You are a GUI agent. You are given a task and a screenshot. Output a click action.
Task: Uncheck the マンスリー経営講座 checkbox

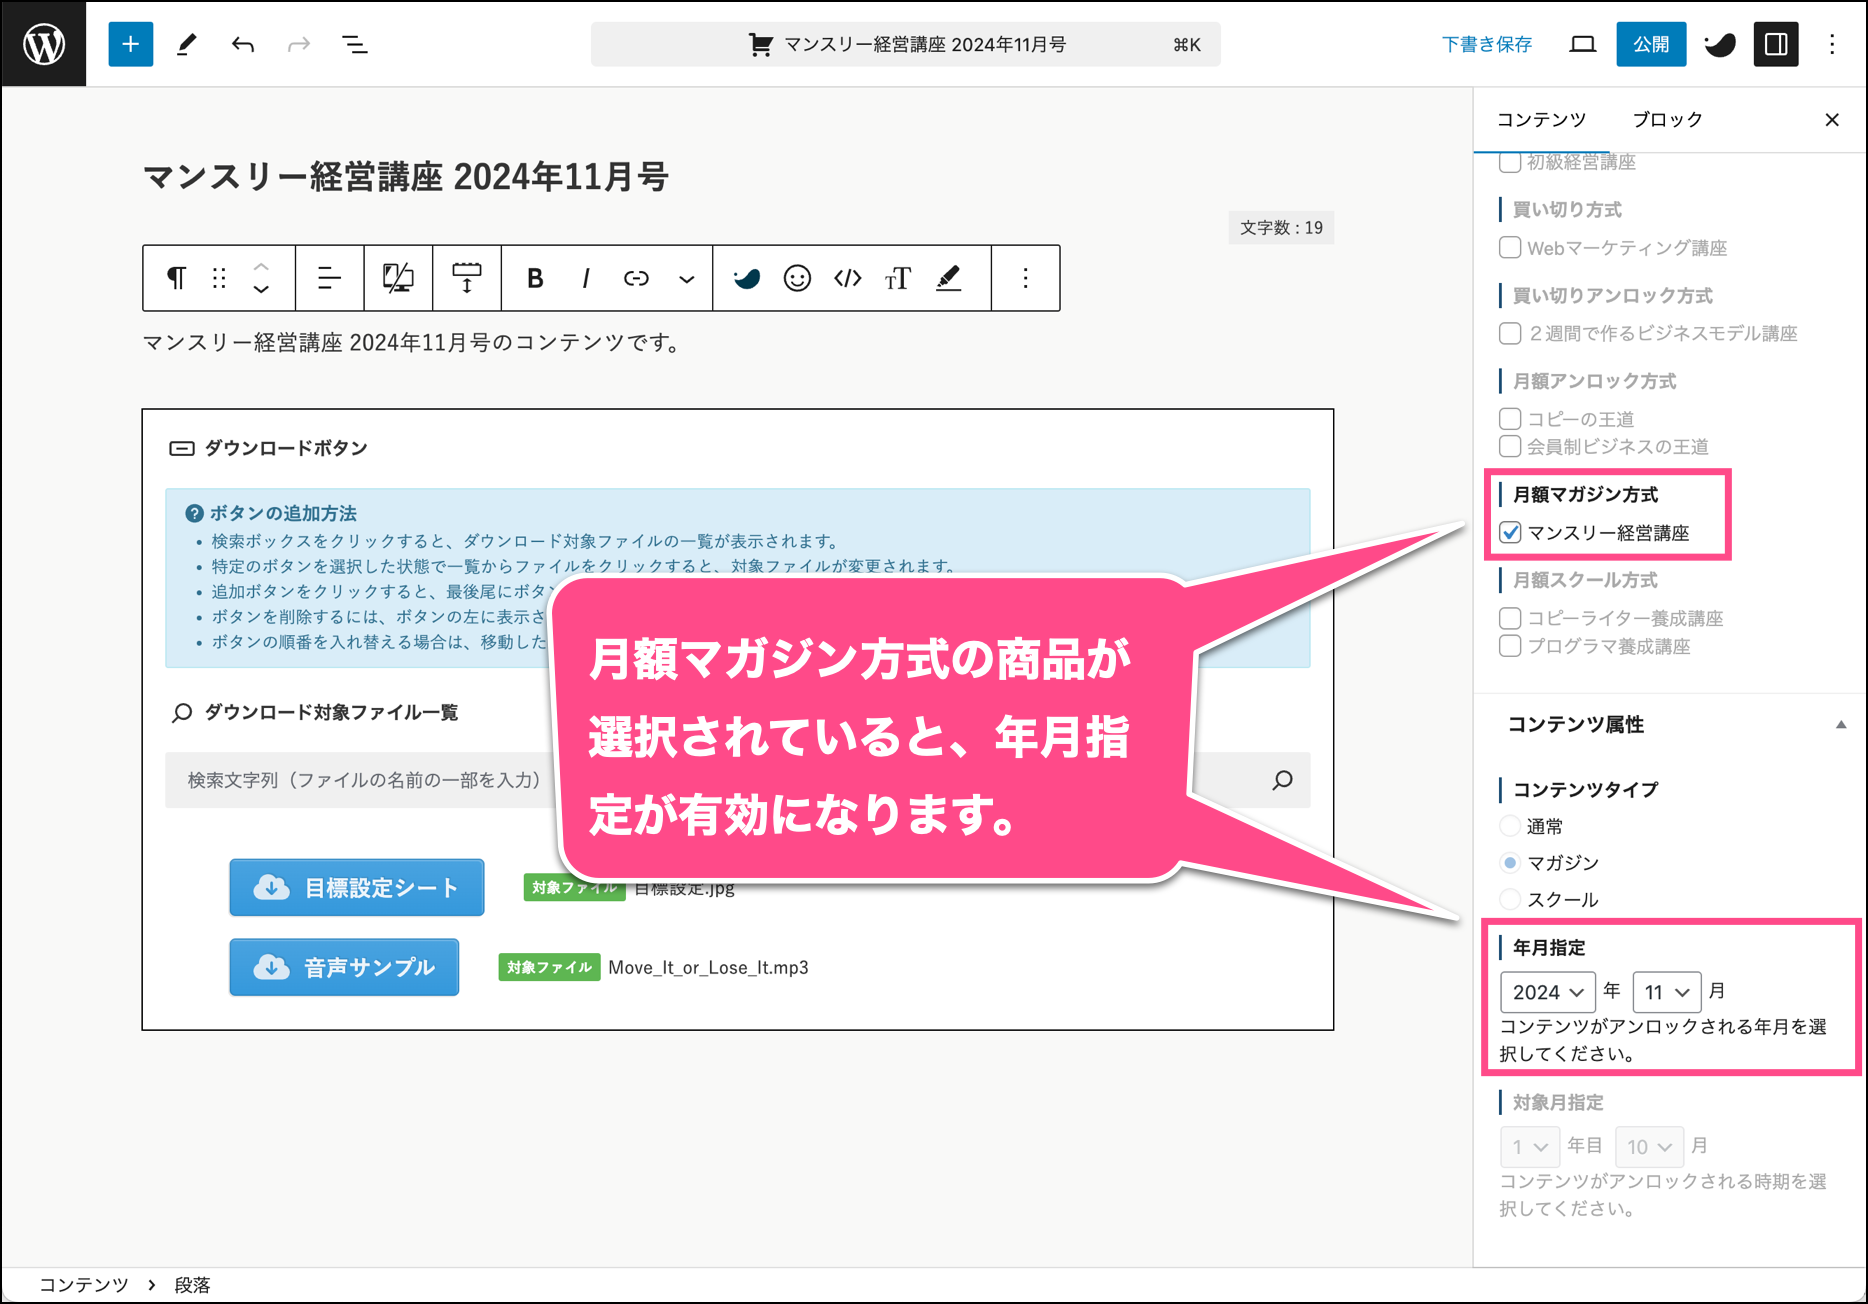click(x=1510, y=533)
